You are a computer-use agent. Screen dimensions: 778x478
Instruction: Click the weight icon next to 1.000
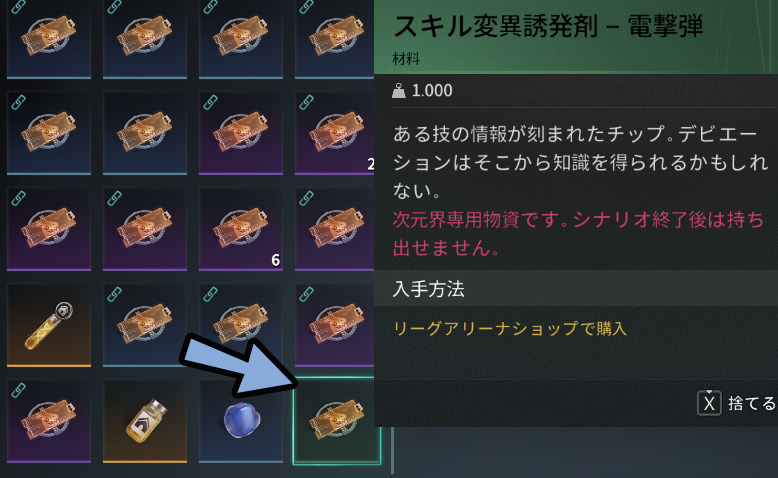[x=399, y=91]
